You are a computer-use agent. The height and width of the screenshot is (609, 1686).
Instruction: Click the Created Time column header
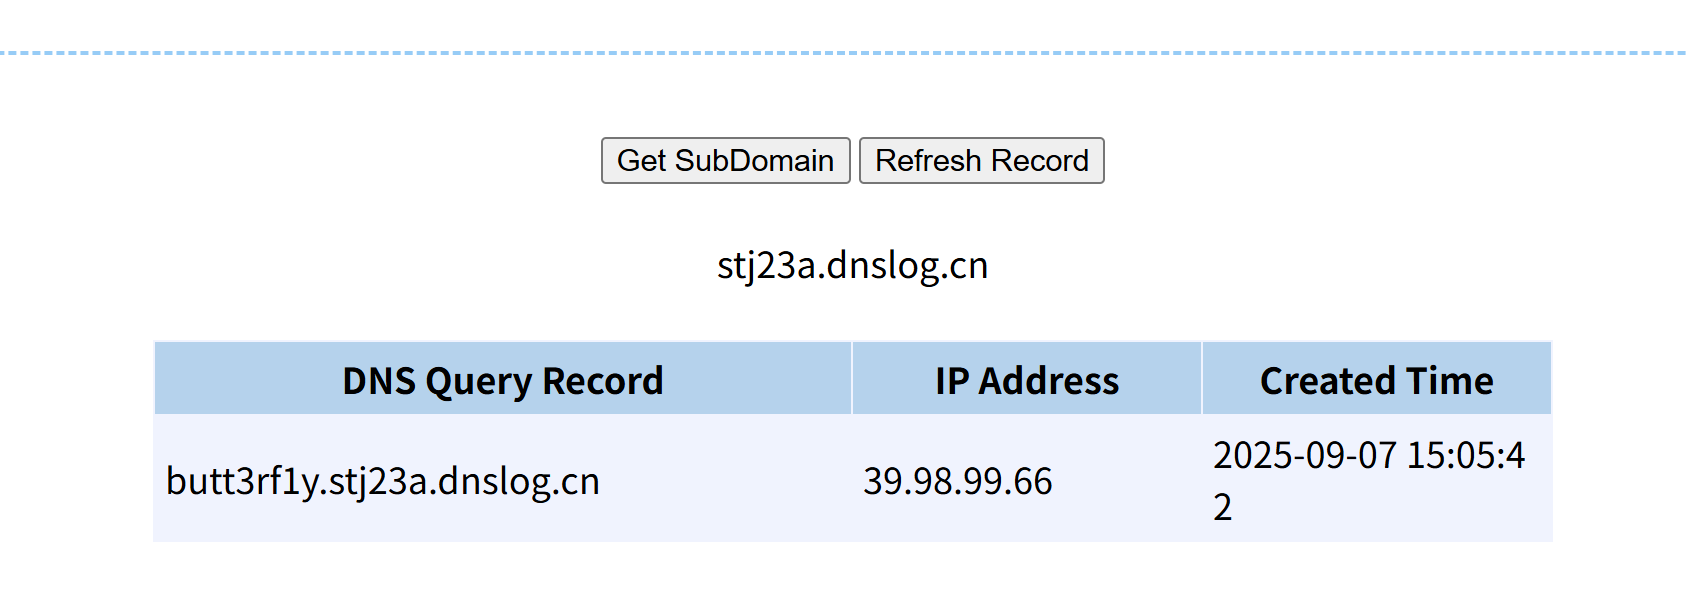[1377, 380]
